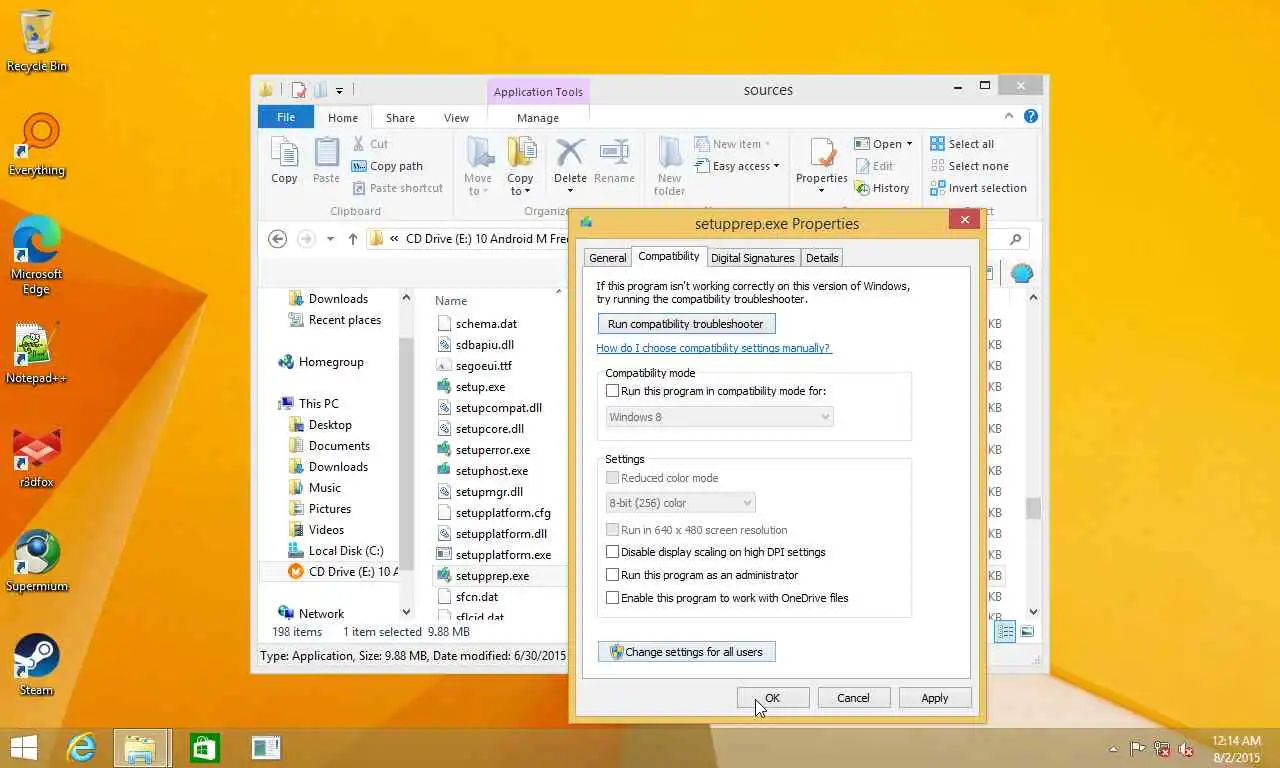Open Notepad++ desktop shortcut
This screenshot has height=768, width=1280.
click(36, 353)
